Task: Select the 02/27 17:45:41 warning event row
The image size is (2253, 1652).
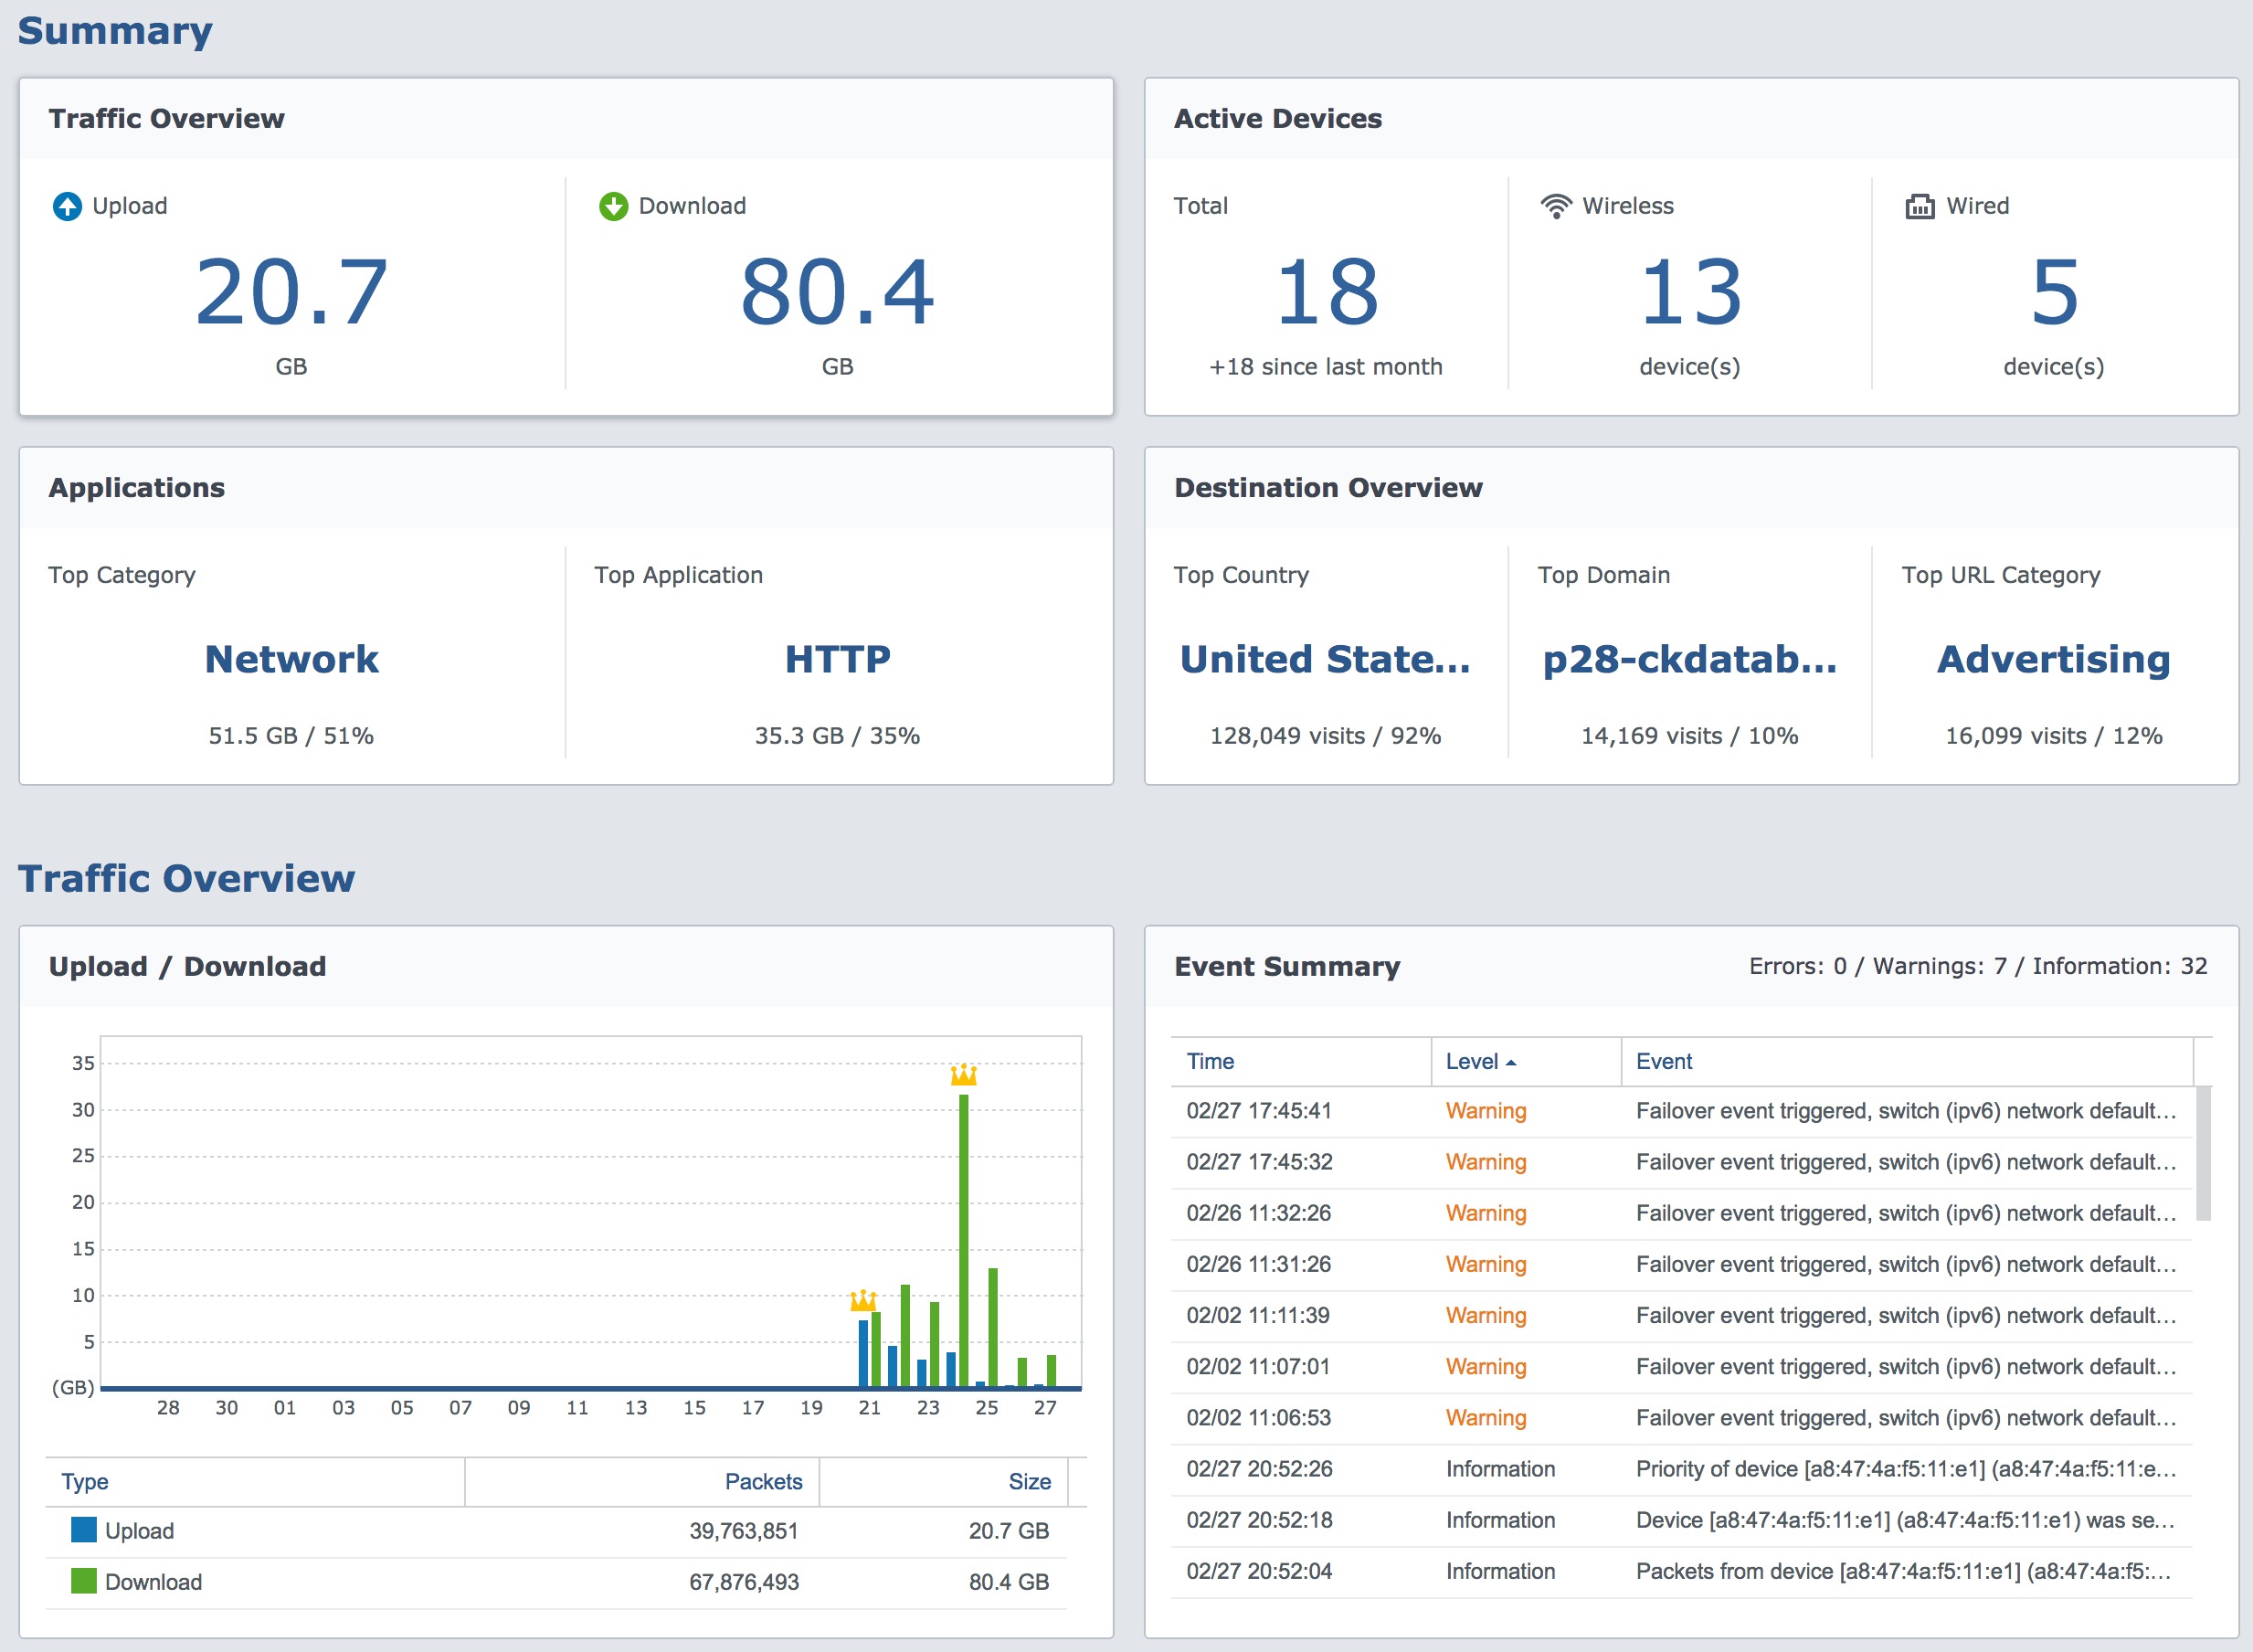Action: [x=1682, y=1112]
